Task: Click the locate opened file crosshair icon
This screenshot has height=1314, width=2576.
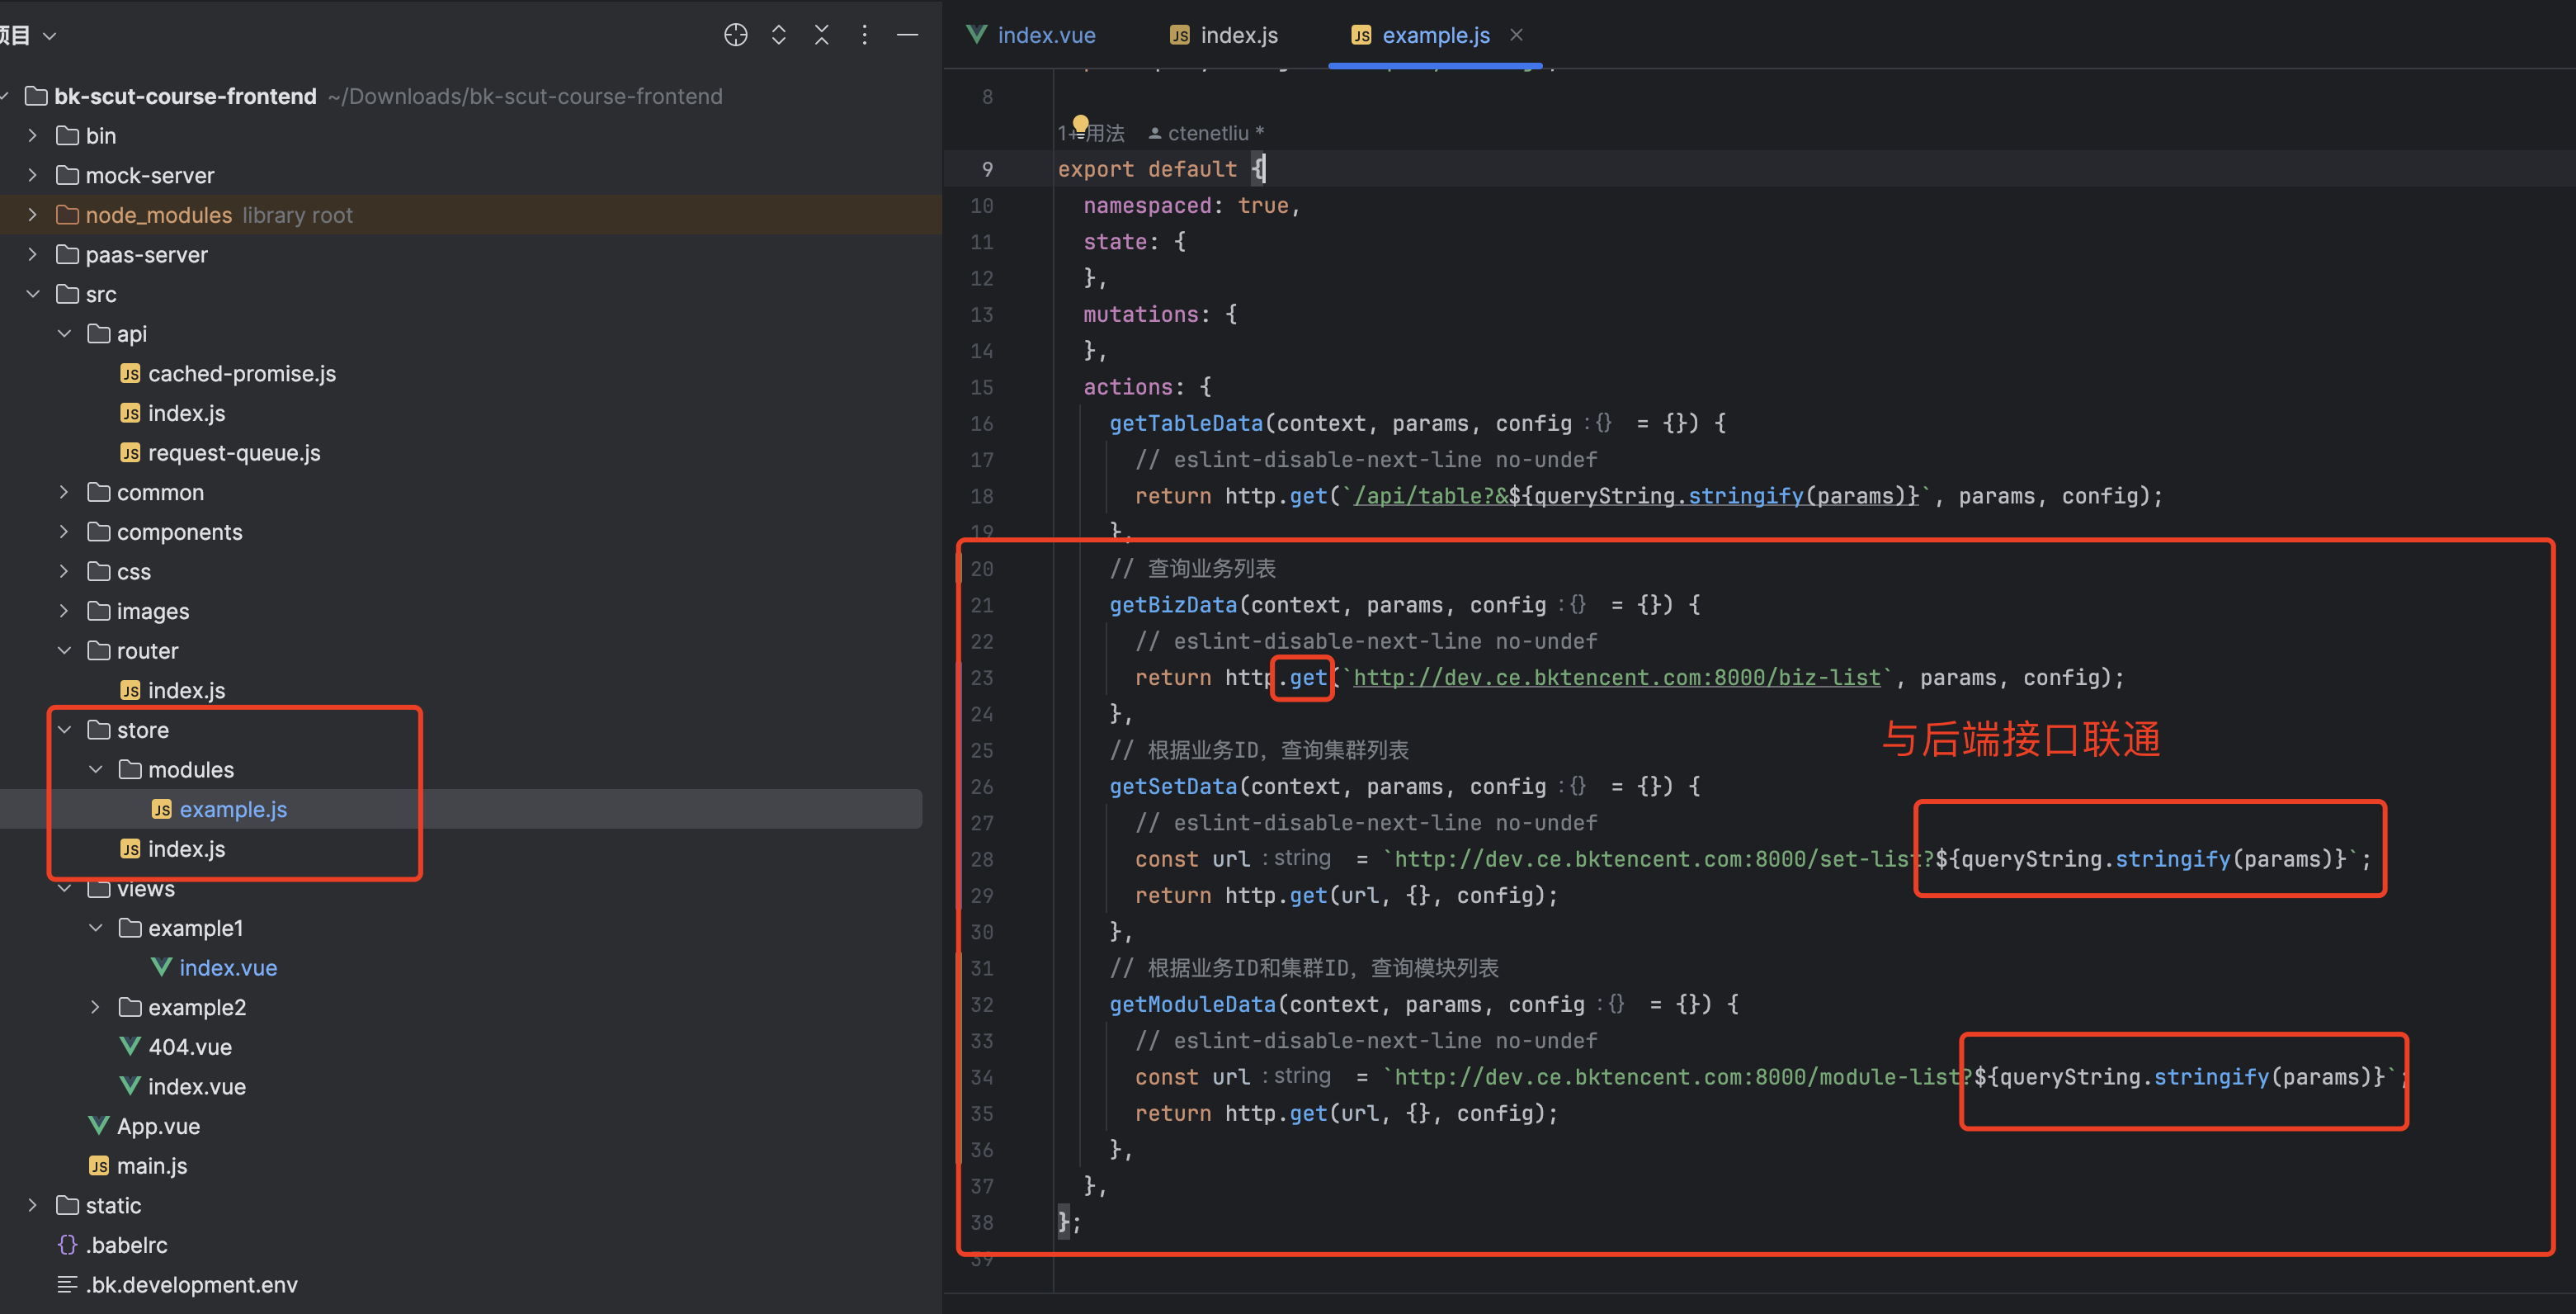Action: click(x=735, y=35)
